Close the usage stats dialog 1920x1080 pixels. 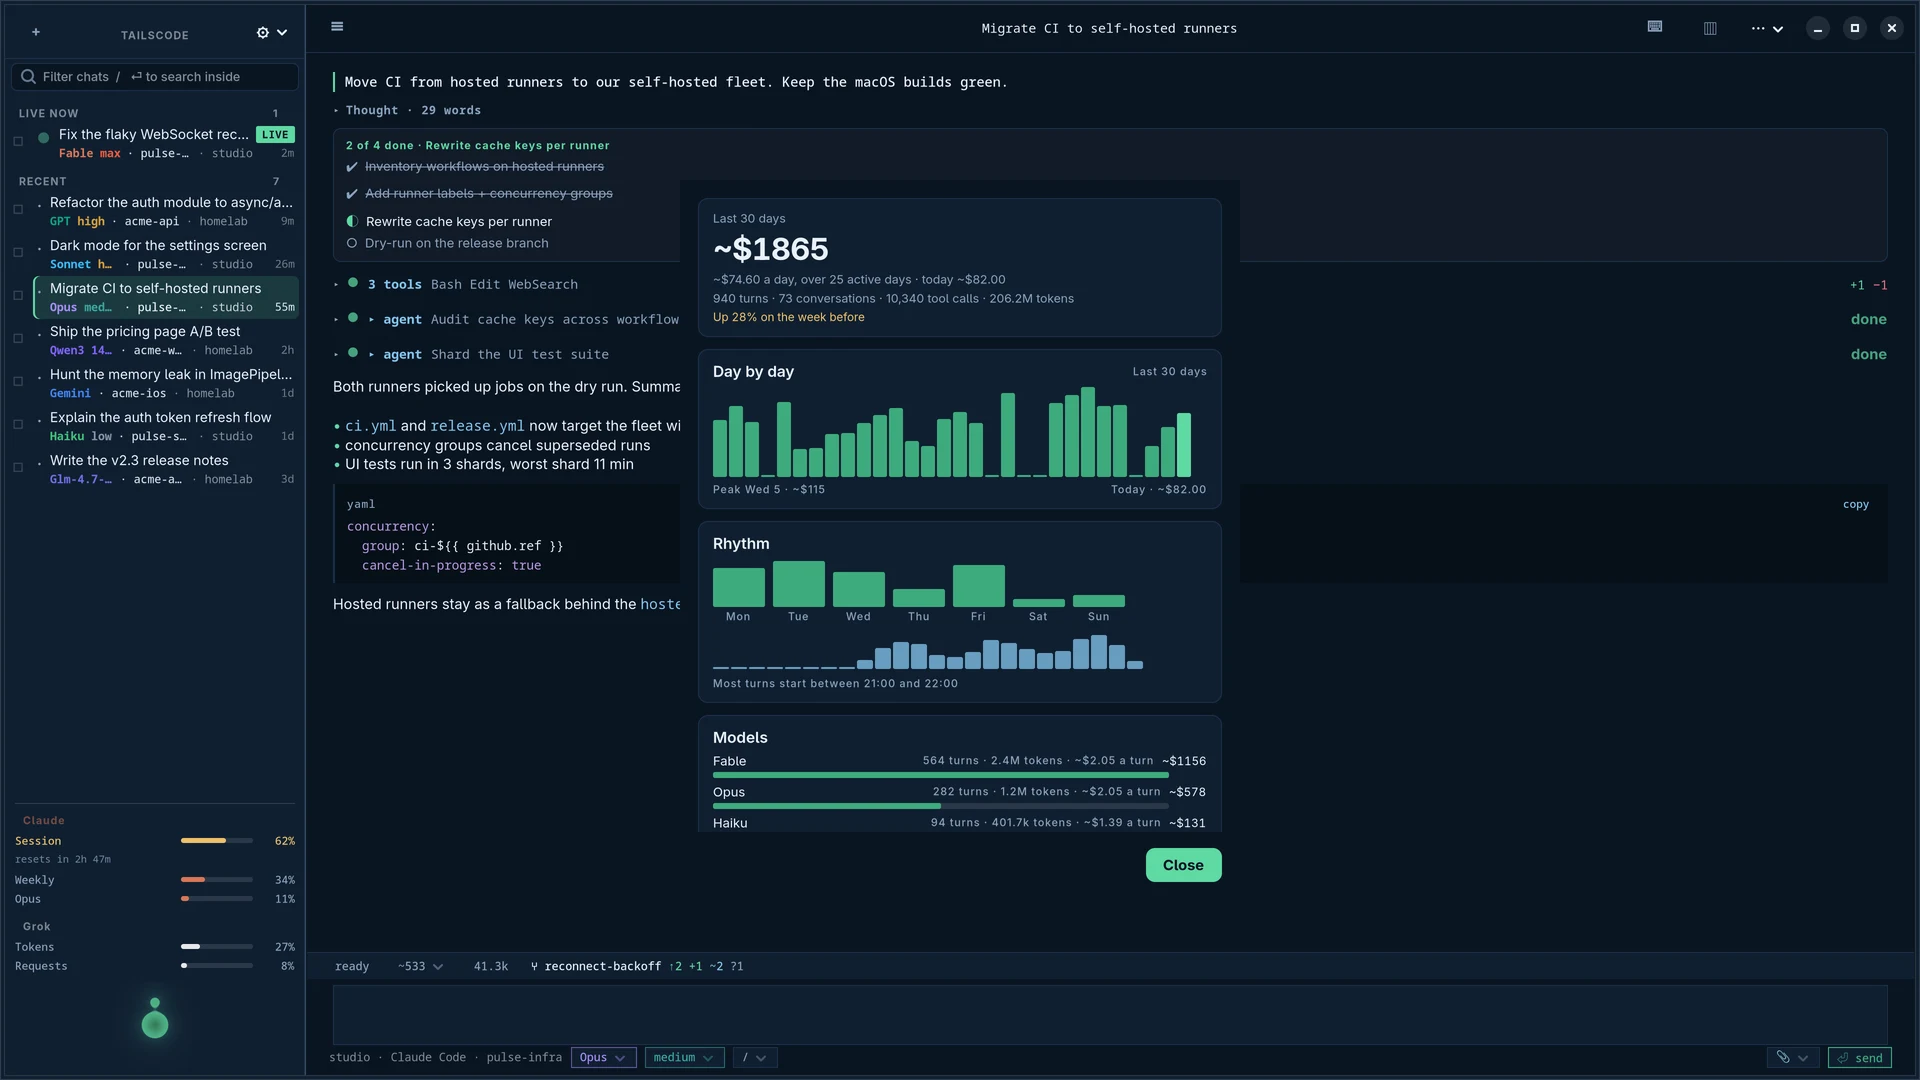[x=1183, y=865]
